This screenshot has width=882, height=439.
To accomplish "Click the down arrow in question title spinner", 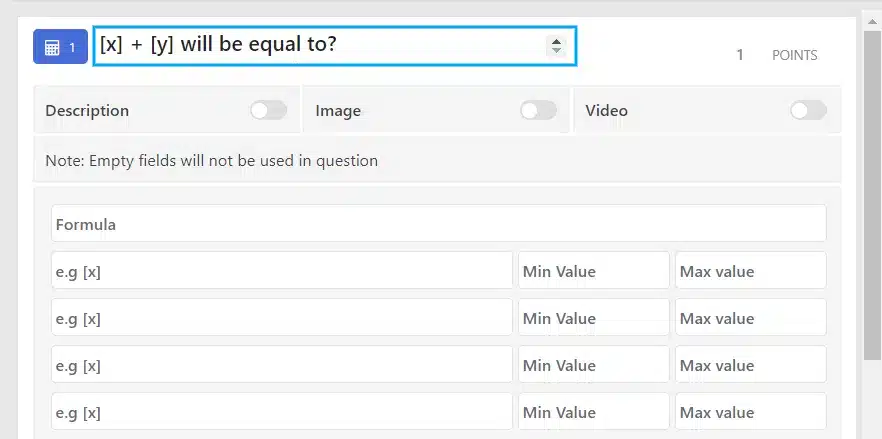I will (x=556, y=50).
